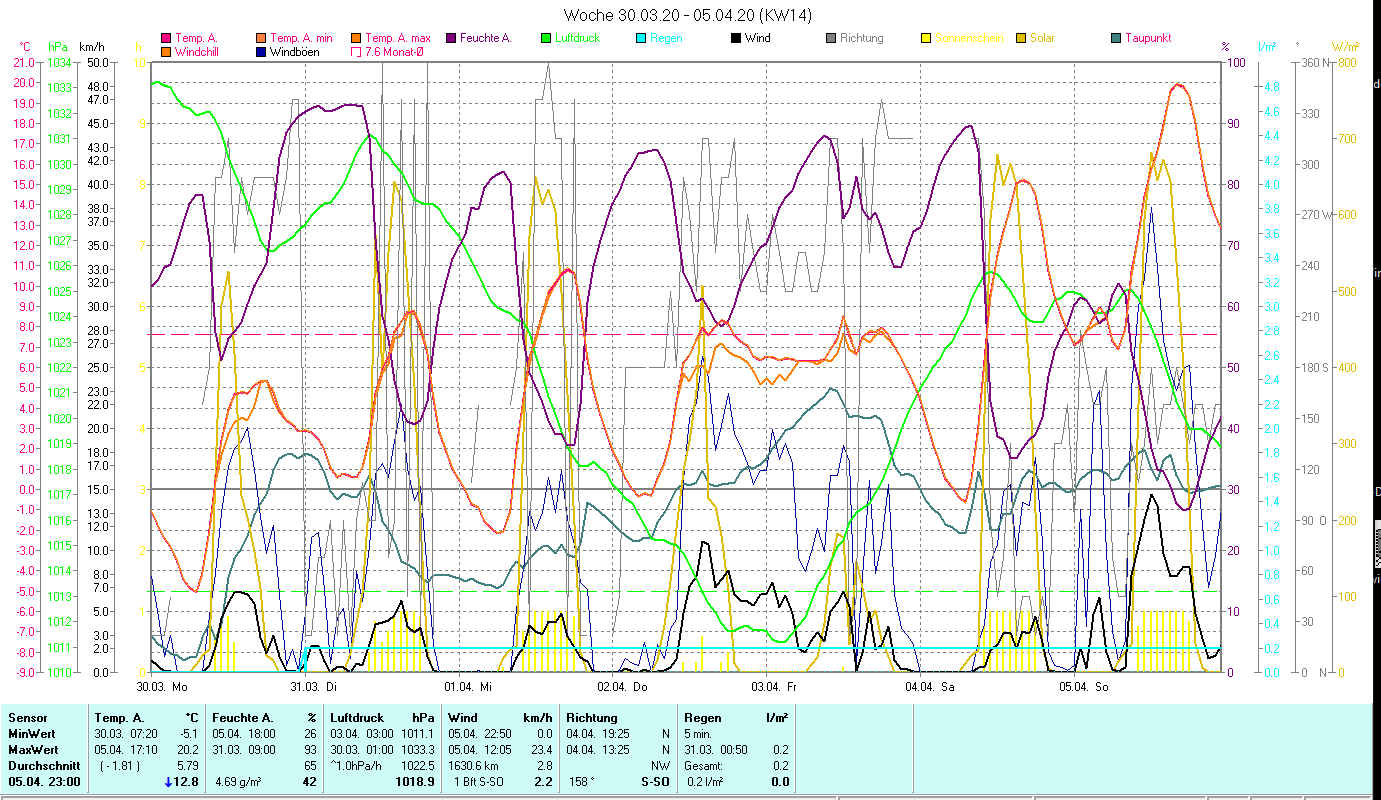Click the '31.03. Di' date label

click(x=316, y=686)
